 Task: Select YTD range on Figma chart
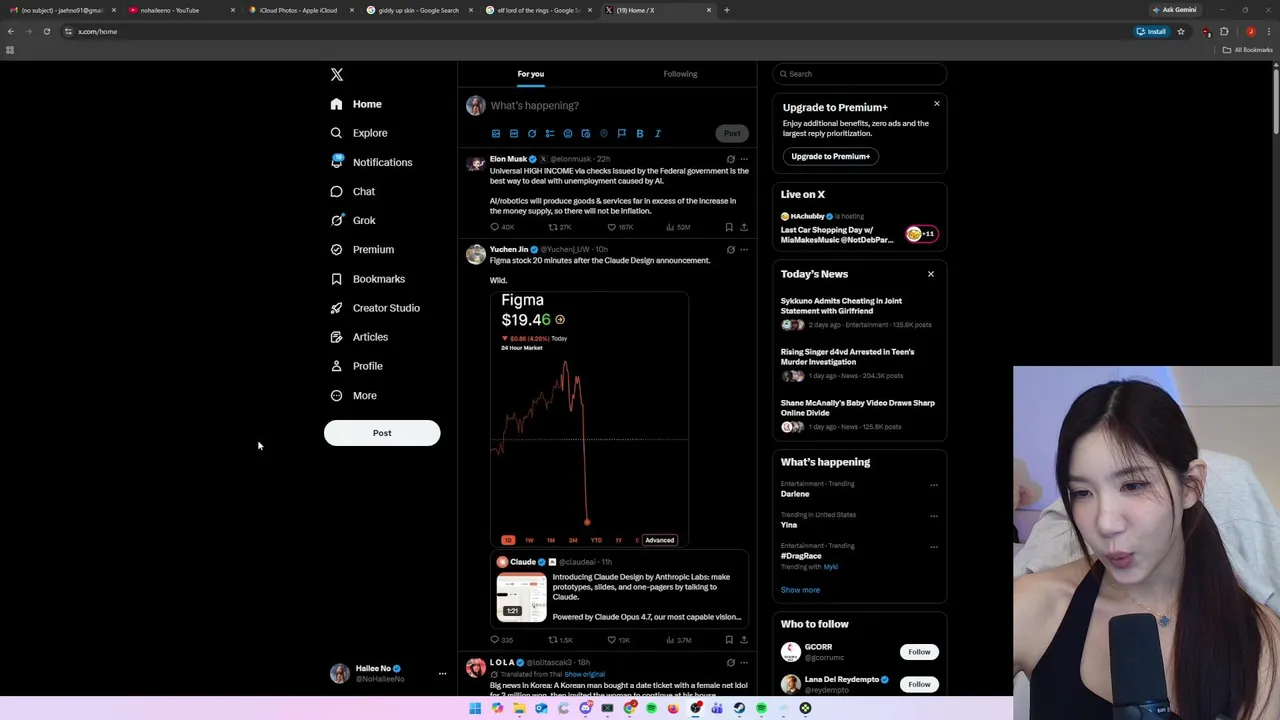(x=596, y=540)
